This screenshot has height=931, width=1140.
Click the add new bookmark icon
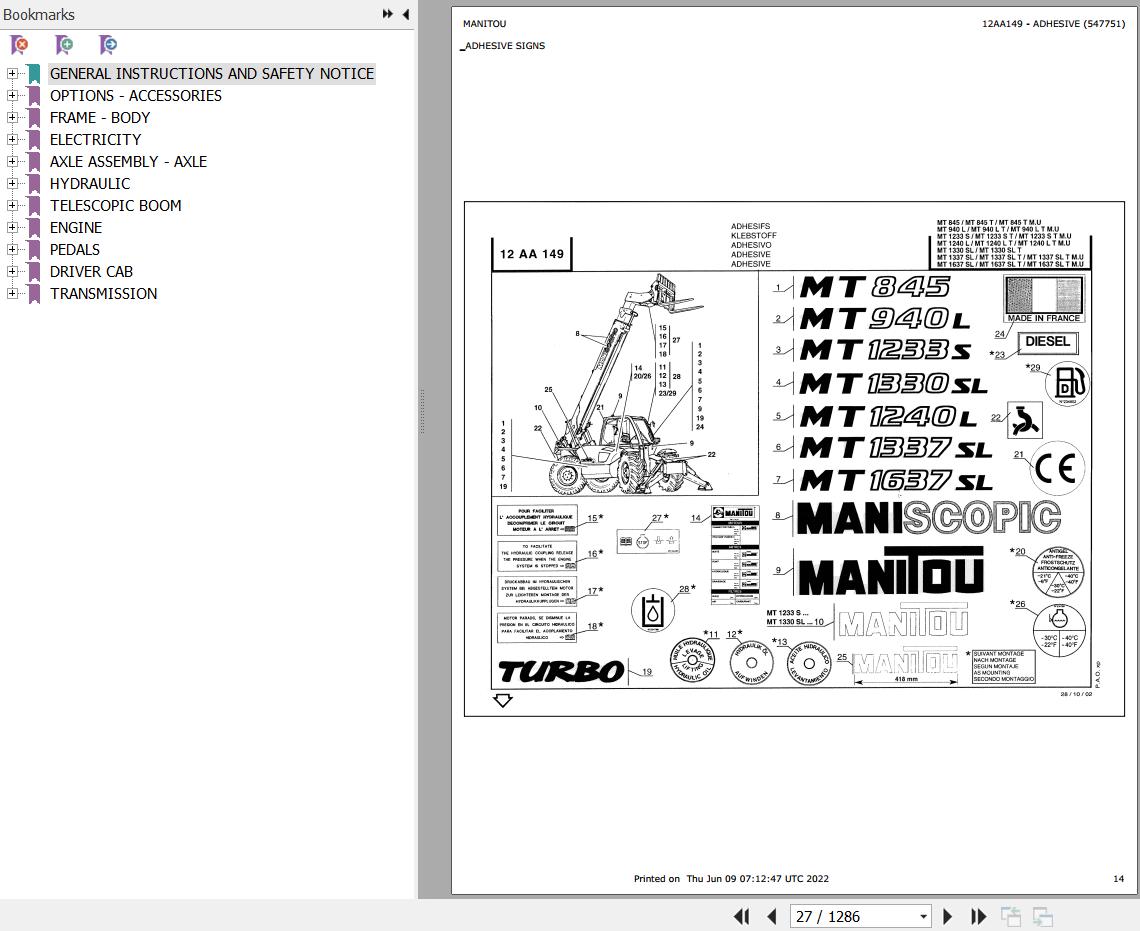[64, 45]
